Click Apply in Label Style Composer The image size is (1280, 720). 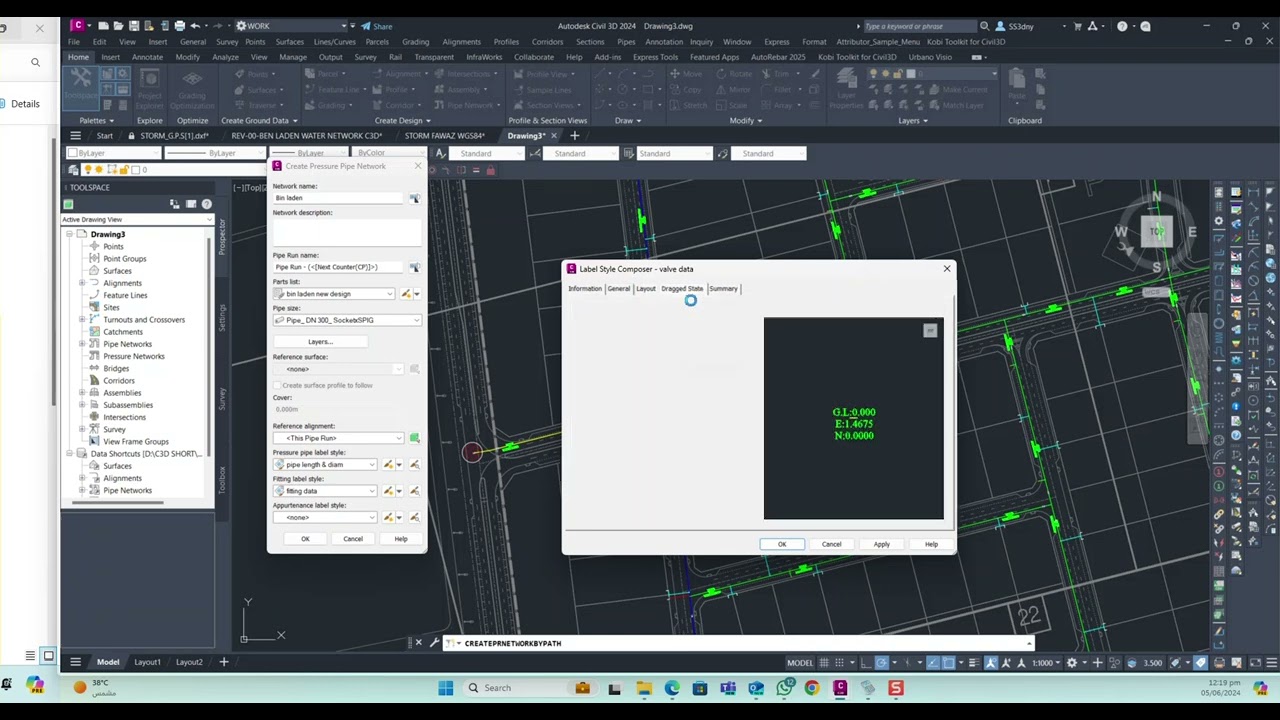[881, 544]
